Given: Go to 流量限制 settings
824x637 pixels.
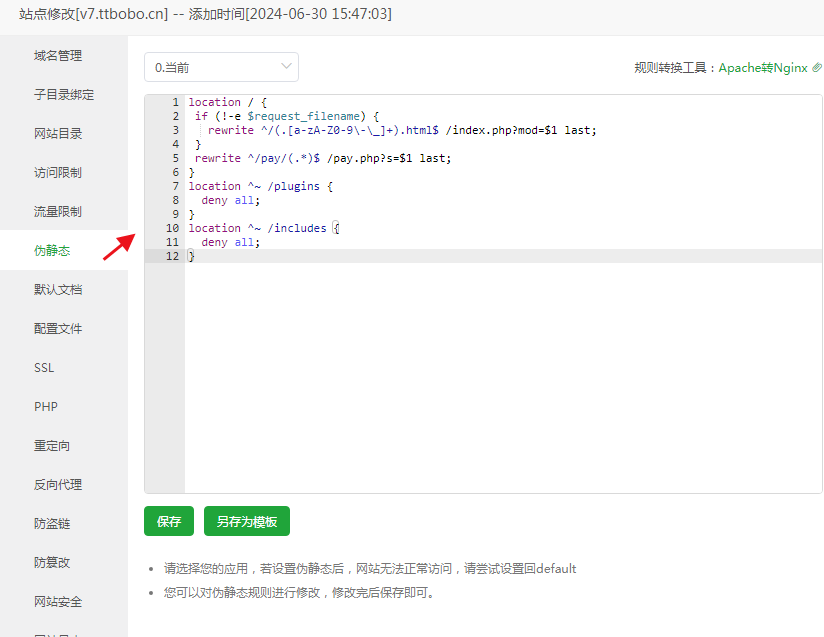Looking at the screenshot, I should 58,212.
